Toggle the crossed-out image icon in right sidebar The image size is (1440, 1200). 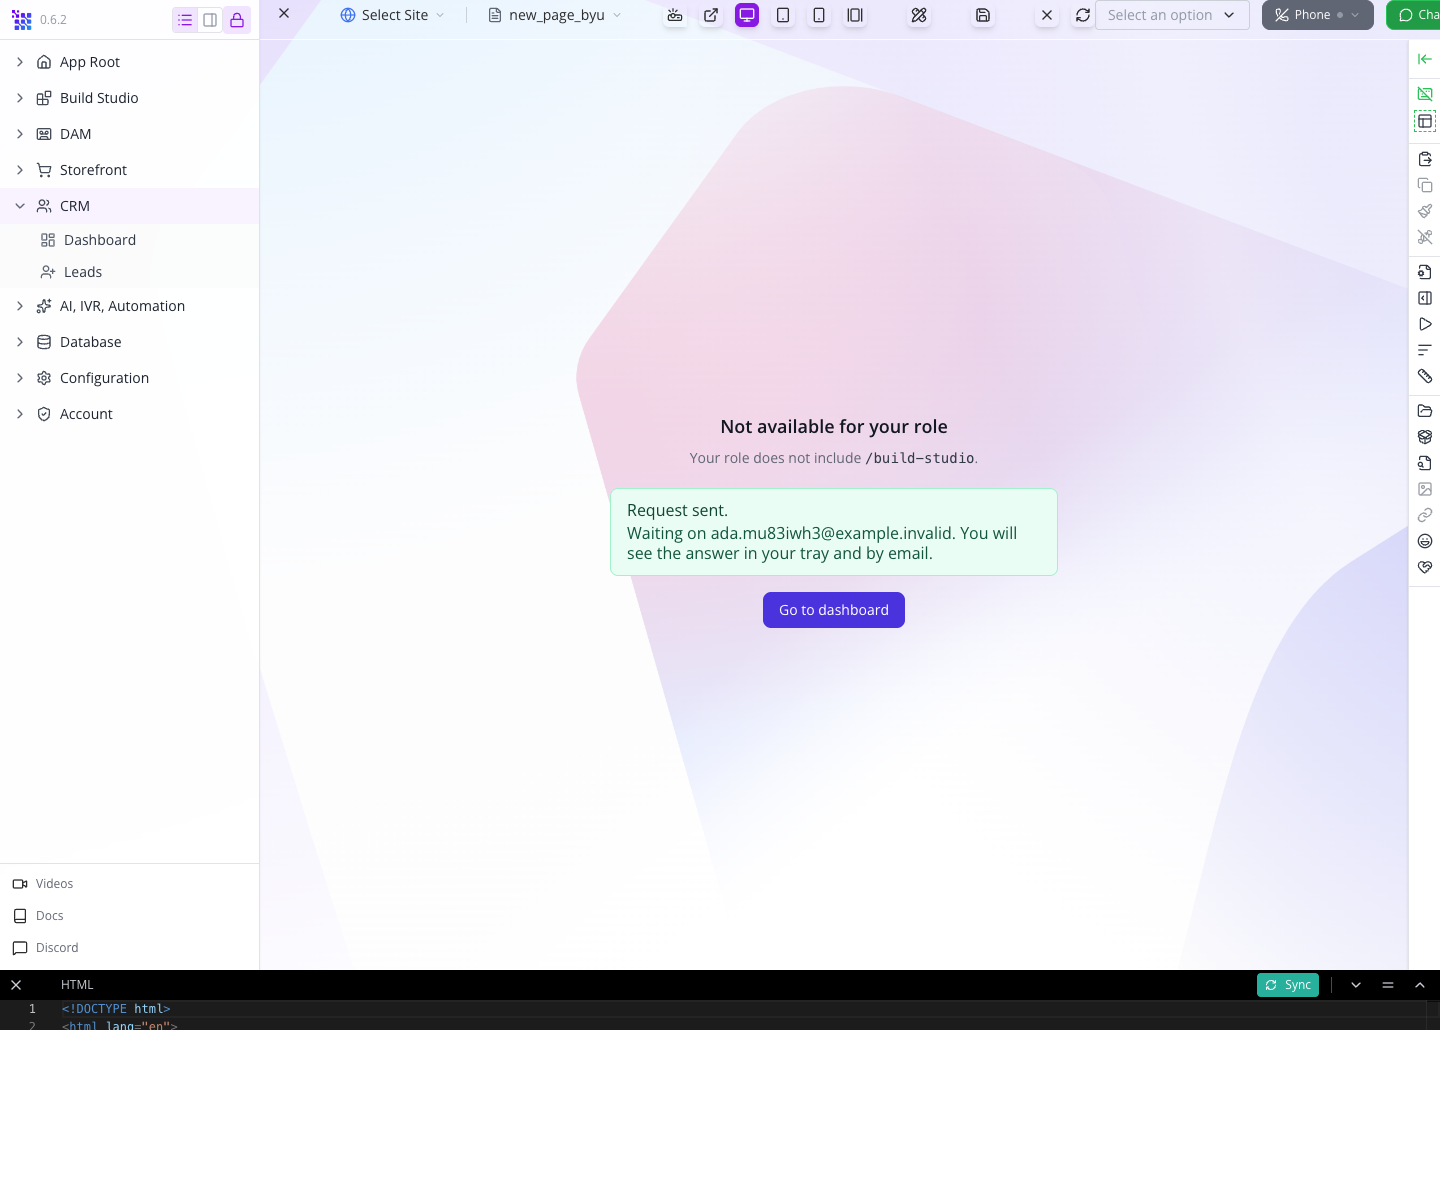pos(1425,93)
